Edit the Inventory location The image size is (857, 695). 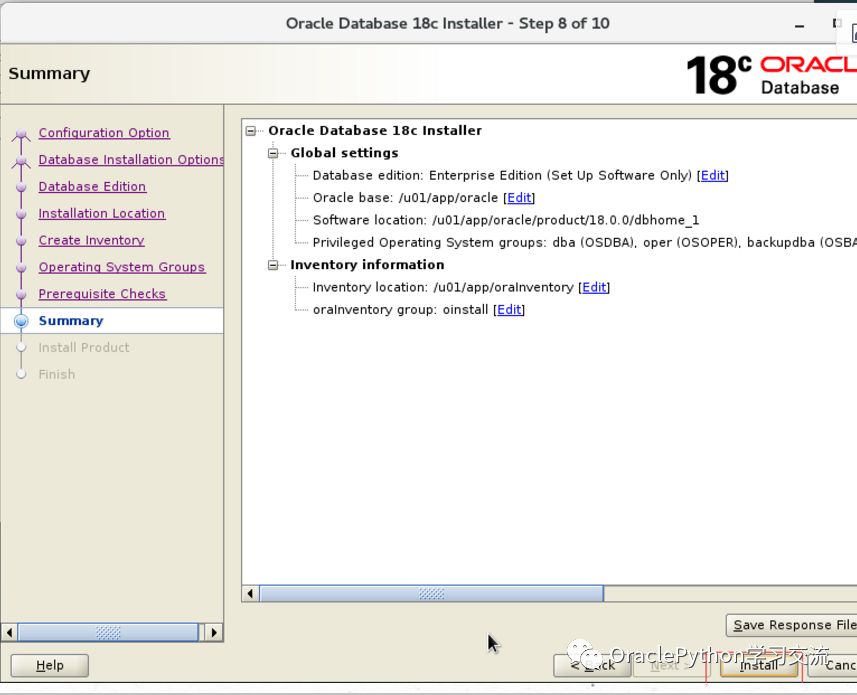coord(594,287)
